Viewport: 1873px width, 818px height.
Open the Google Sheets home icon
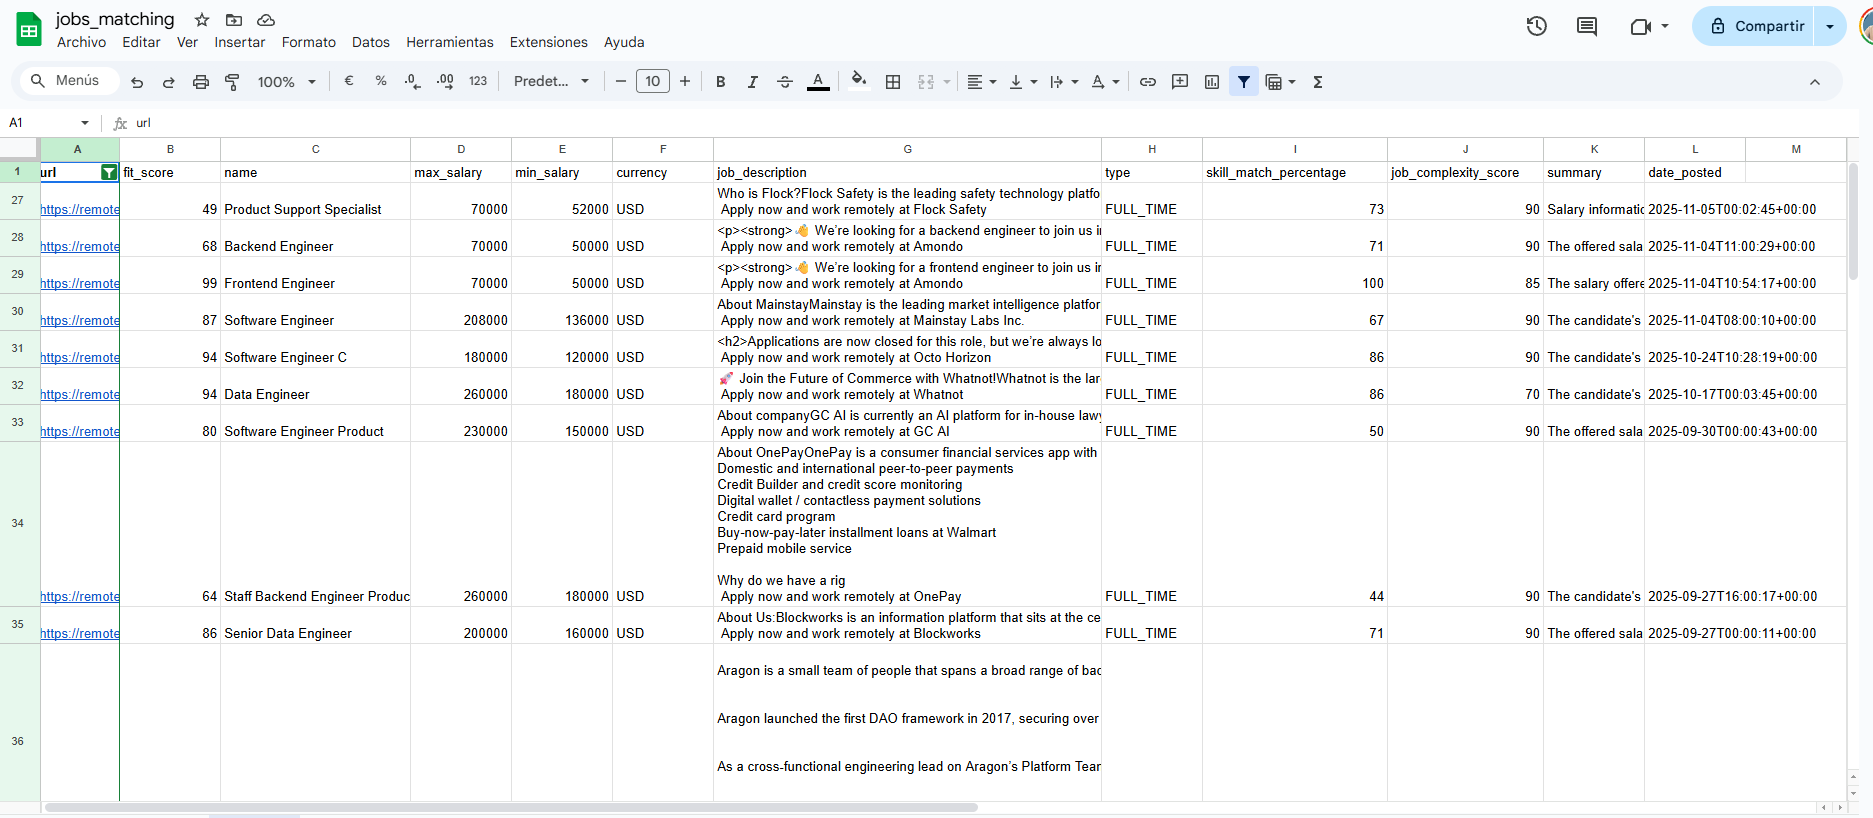29,29
